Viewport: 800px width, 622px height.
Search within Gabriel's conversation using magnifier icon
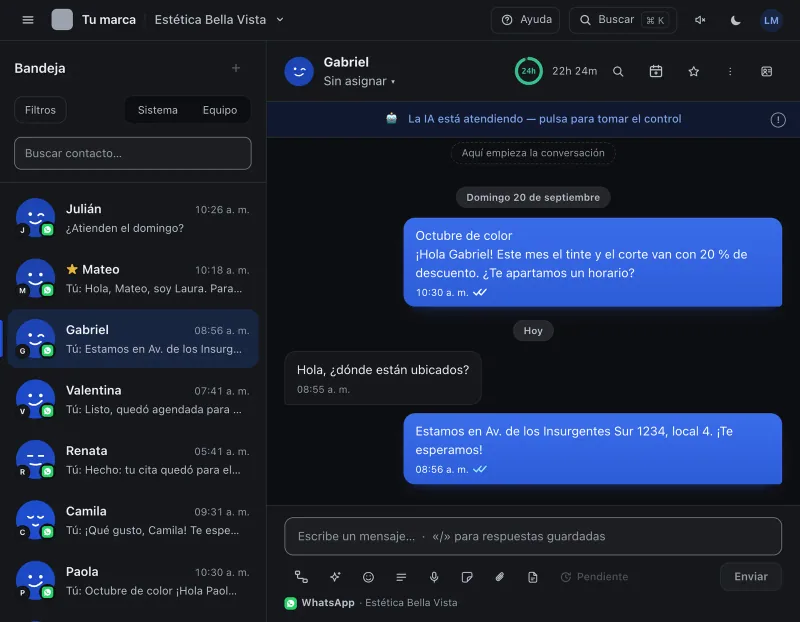pos(618,71)
